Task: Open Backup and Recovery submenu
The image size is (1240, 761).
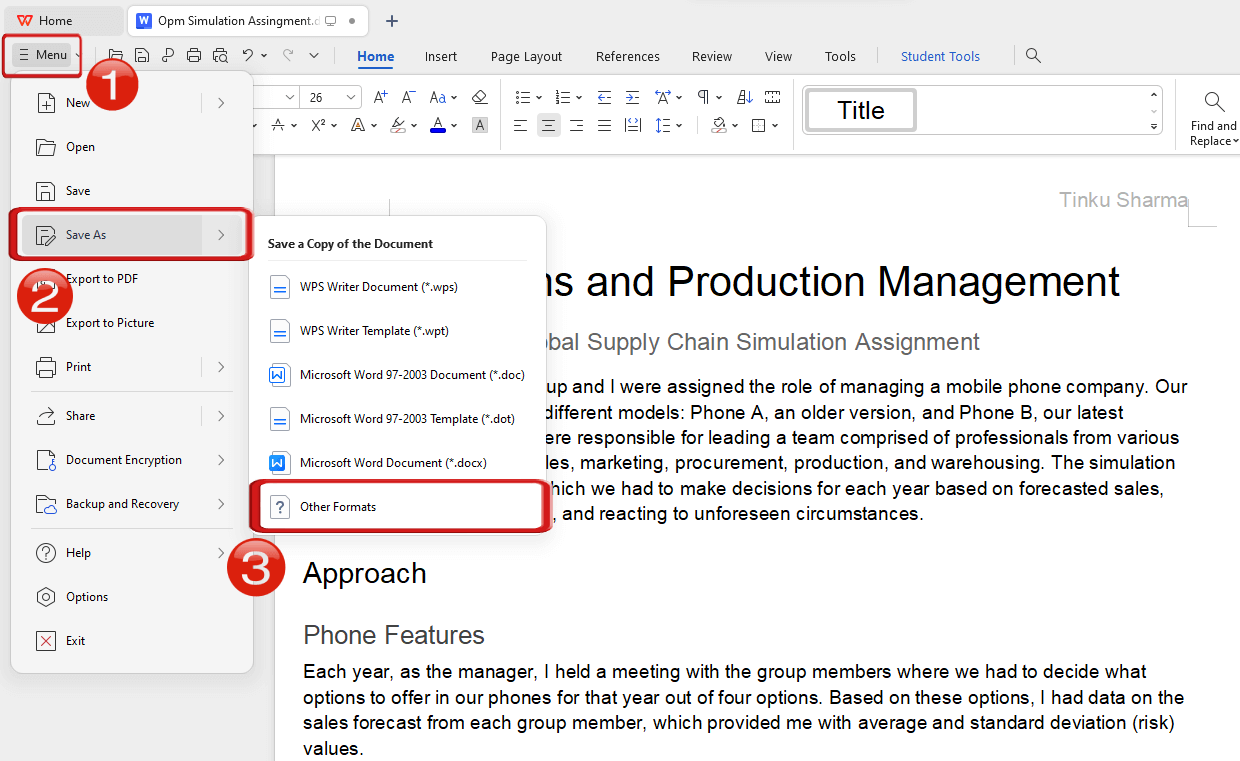Action: (132, 504)
